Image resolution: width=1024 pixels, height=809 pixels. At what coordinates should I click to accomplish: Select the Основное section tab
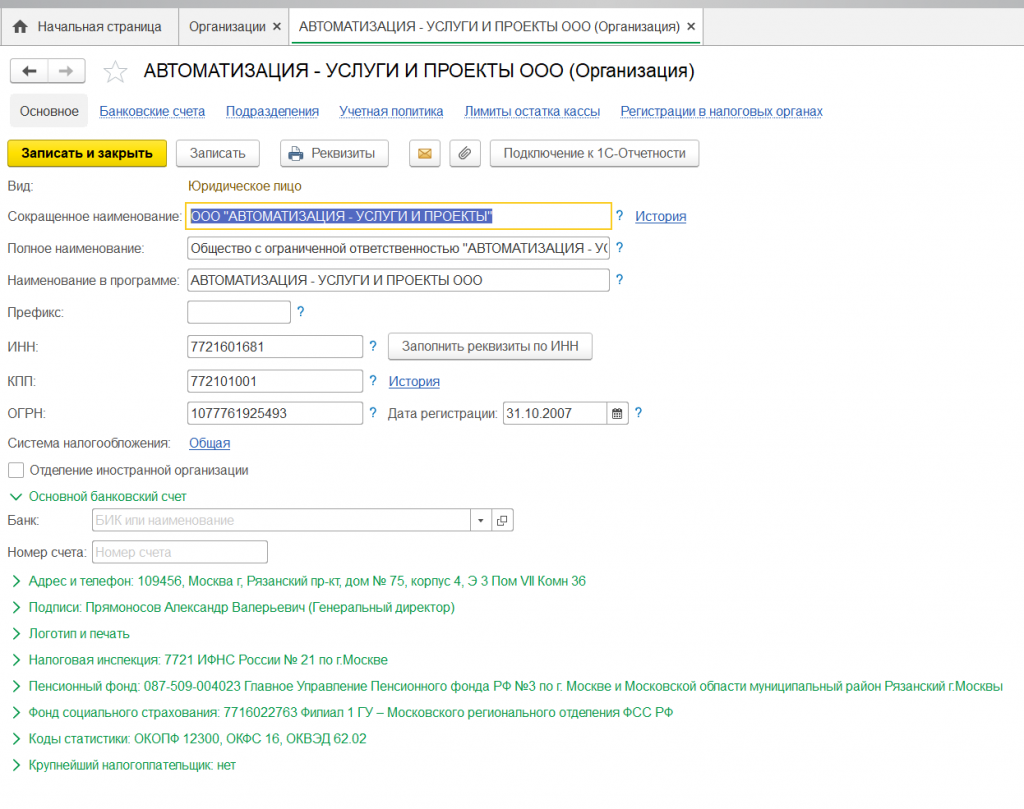tap(49, 112)
